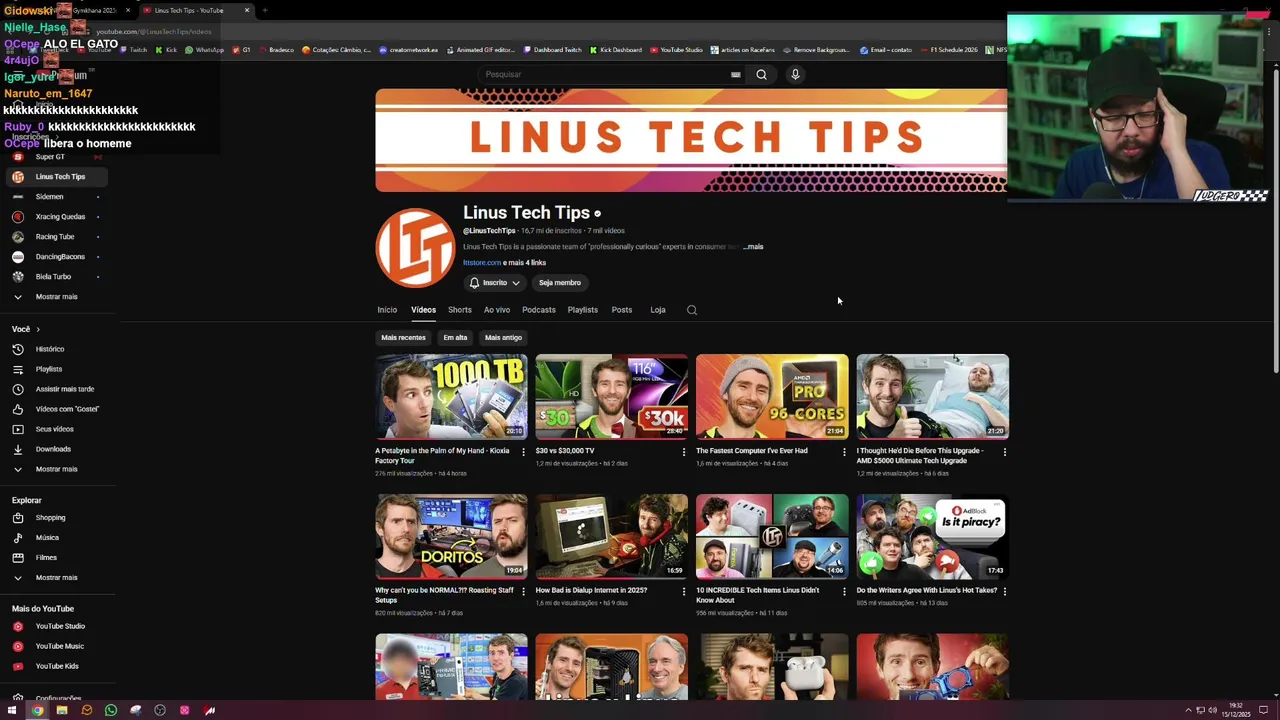The width and height of the screenshot is (1280, 720).
Task: Open WhatsApp from the Windows taskbar
Action: 111,710
